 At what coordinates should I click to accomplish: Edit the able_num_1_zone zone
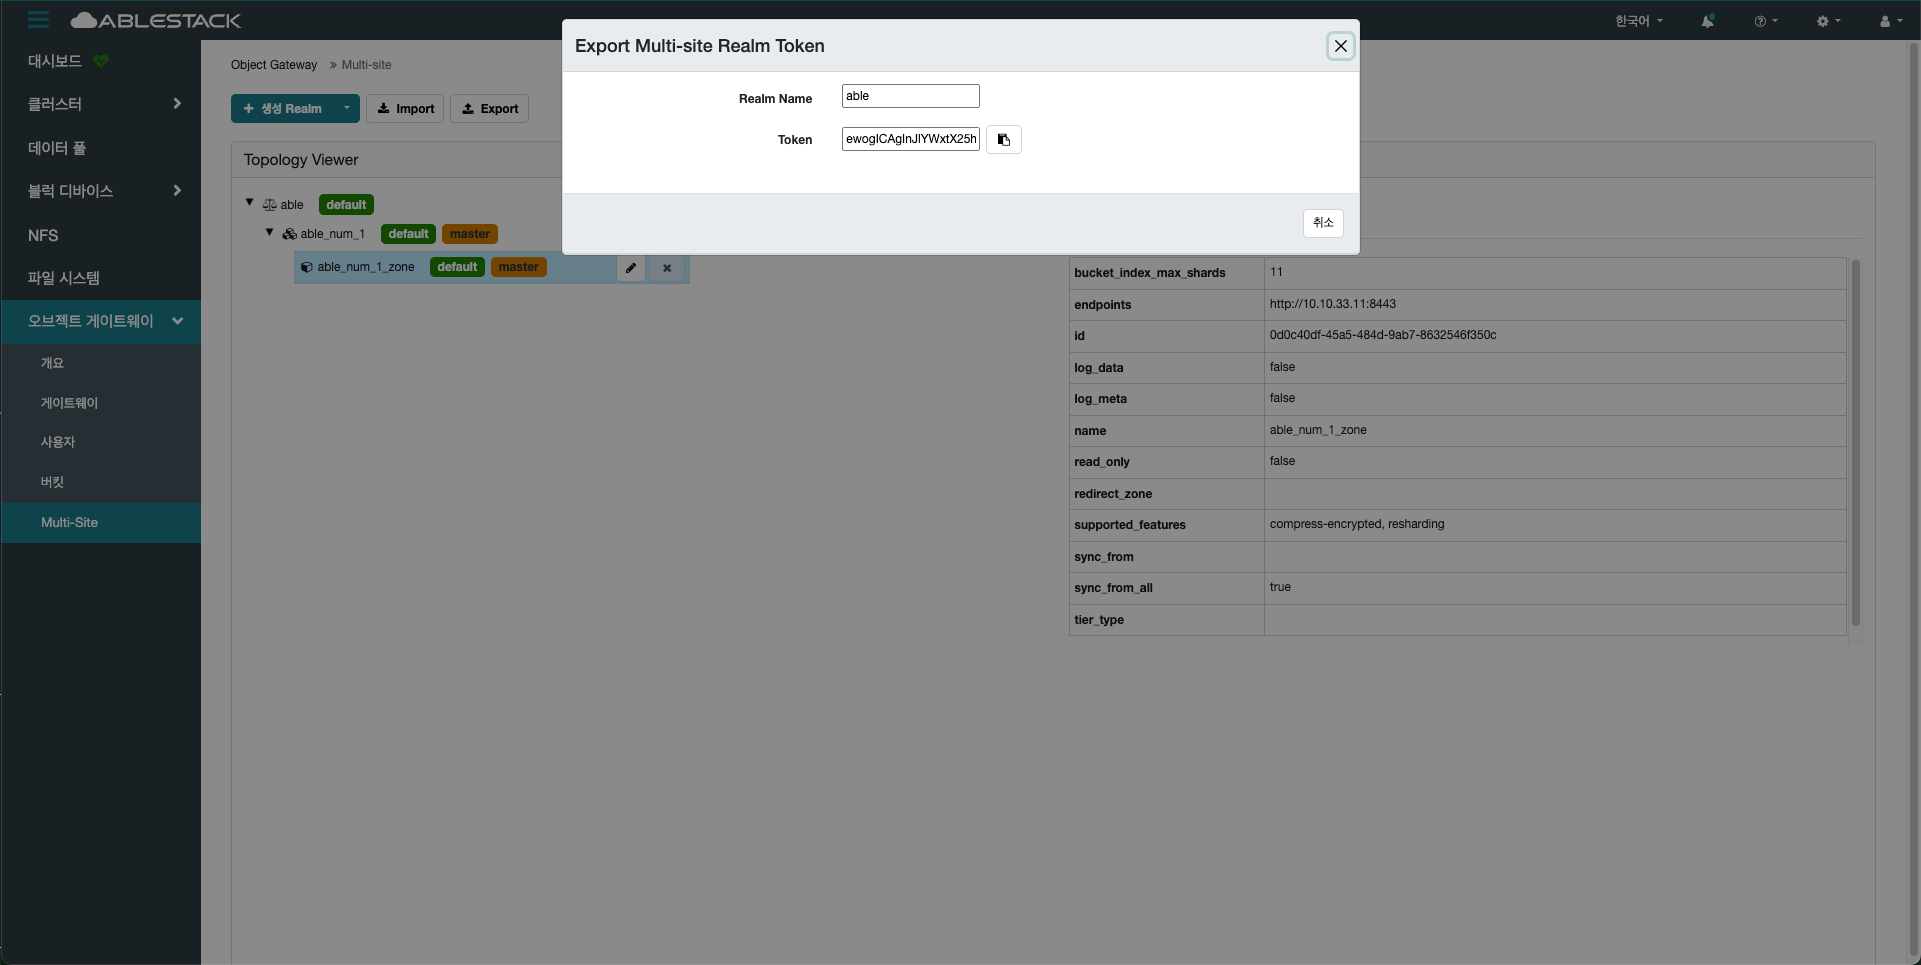point(631,268)
